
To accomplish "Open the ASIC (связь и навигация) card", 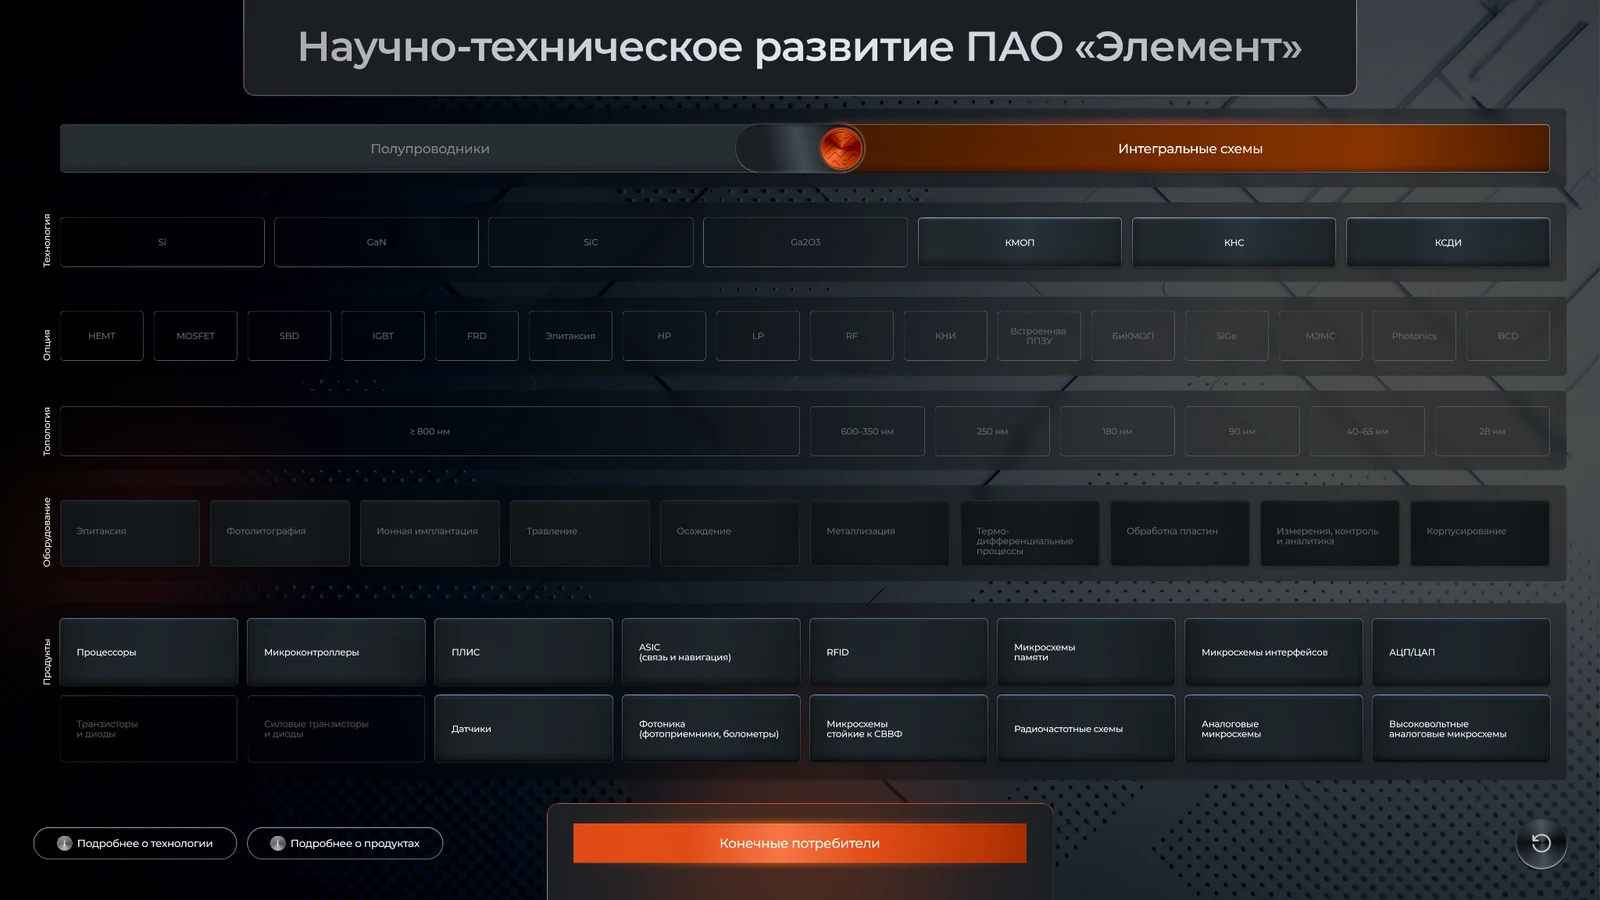I will coord(711,652).
